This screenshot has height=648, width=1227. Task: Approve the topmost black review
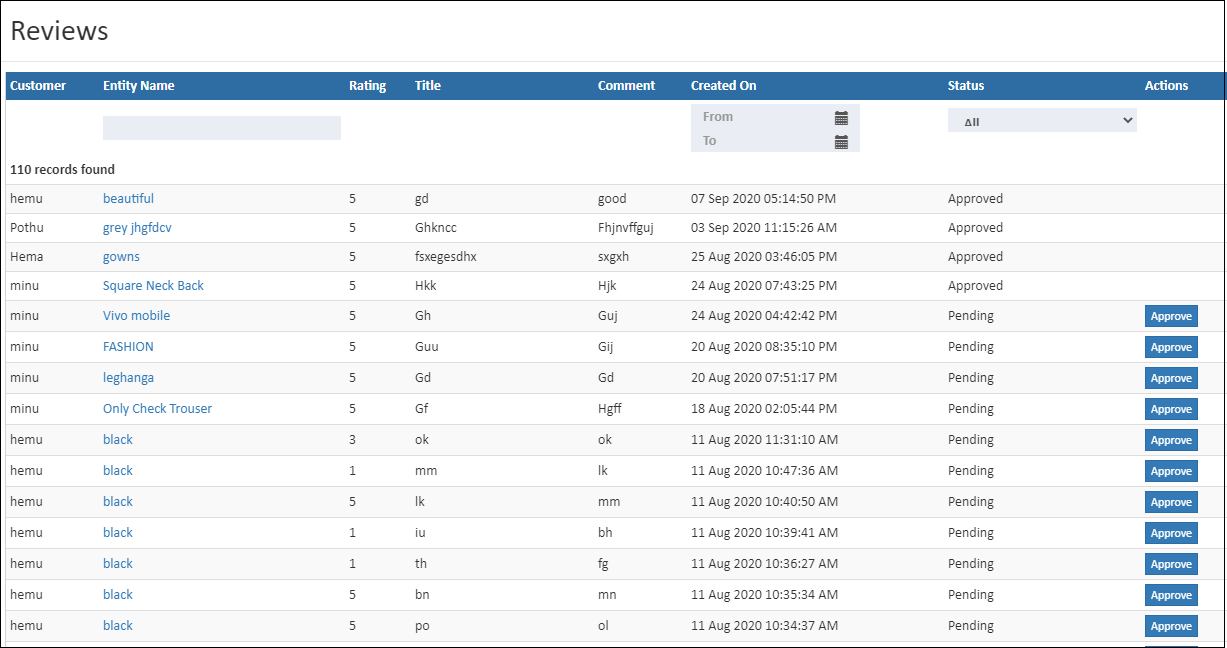tap(1170, 439)
